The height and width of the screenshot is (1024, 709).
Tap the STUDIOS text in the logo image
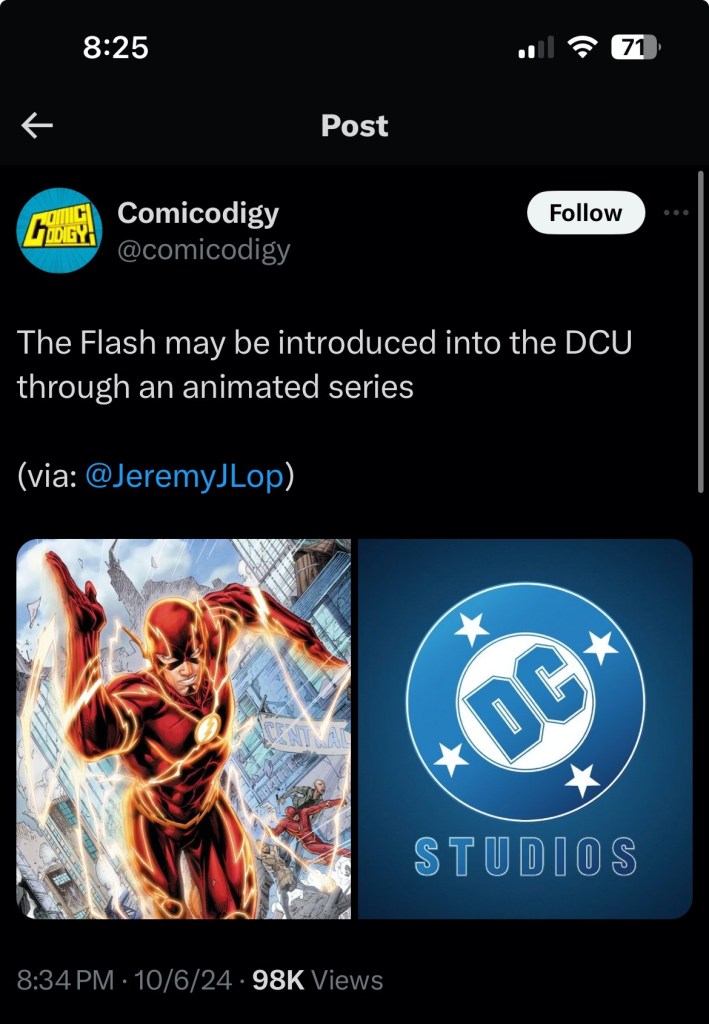tap(526, 857)
